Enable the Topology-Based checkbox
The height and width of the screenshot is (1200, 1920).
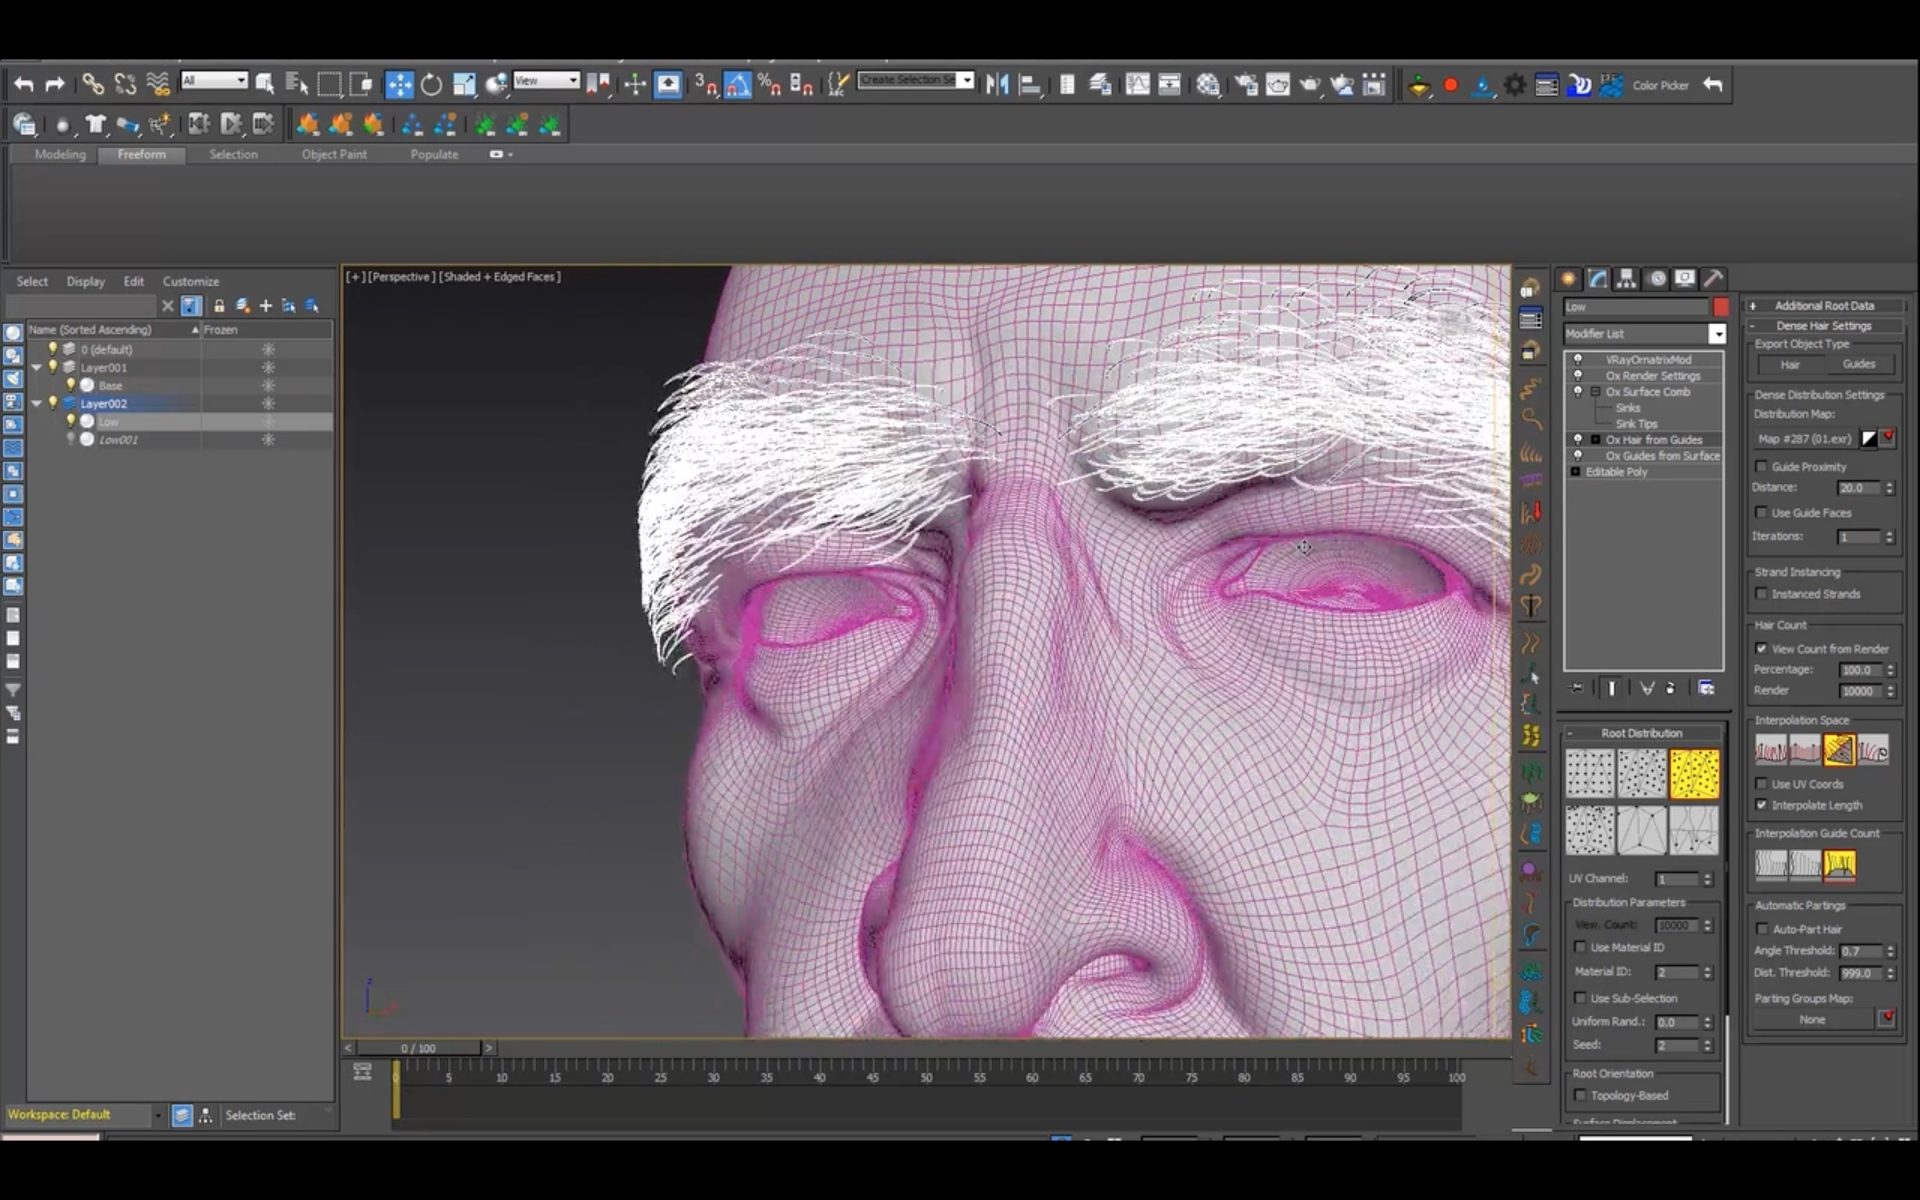coord(1580,1095)
